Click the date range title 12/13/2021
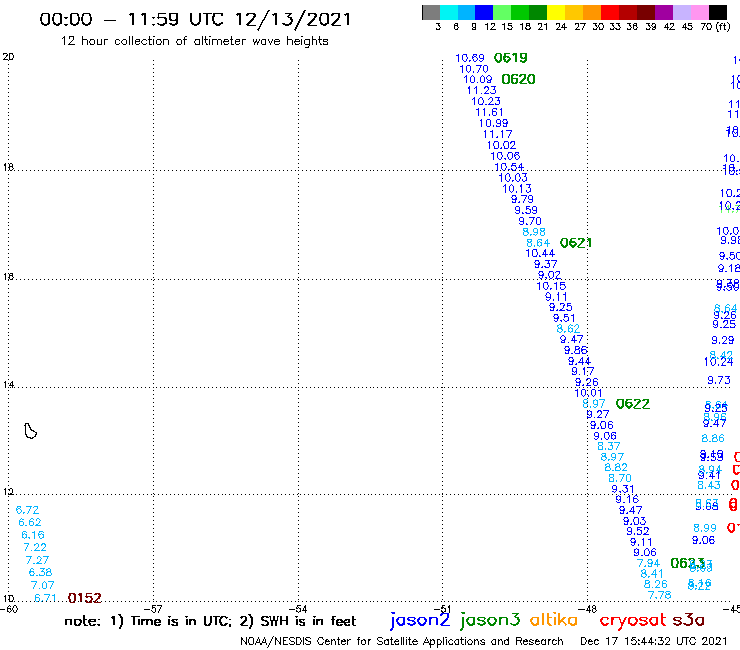The height and width of the screenshot is (650, 740). pyautogui.click(x=293, y=19)
